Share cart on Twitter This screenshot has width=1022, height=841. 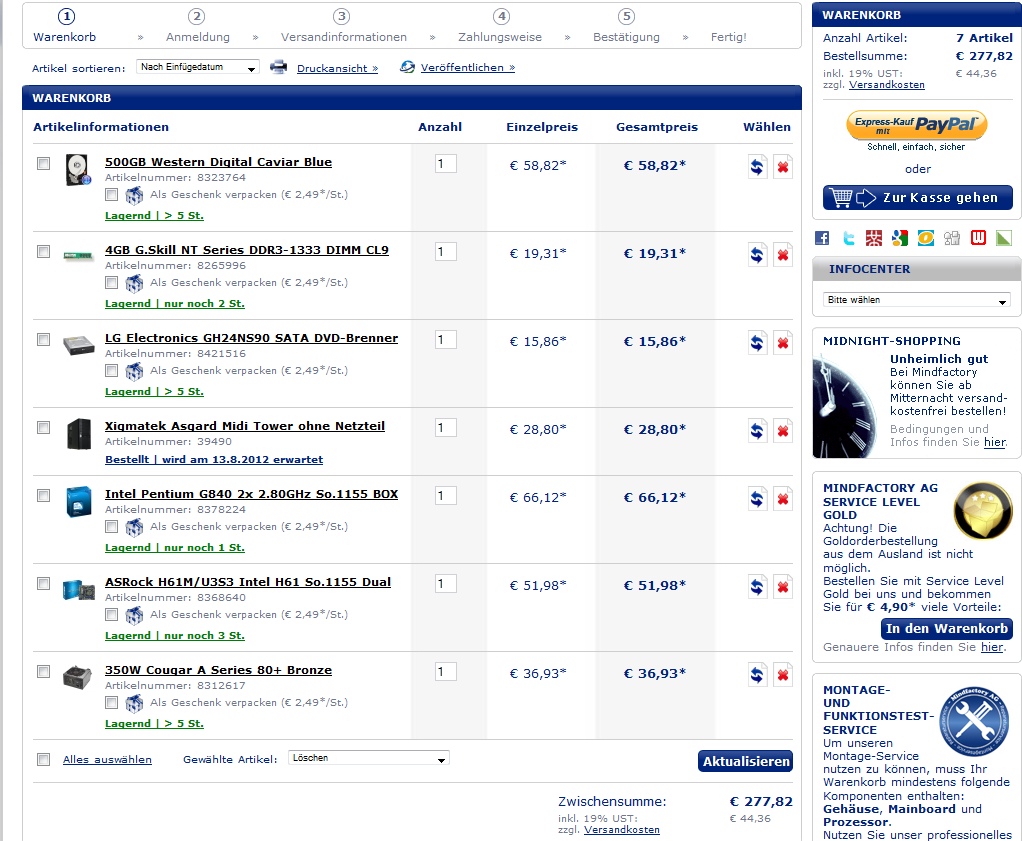coord(849,238)
